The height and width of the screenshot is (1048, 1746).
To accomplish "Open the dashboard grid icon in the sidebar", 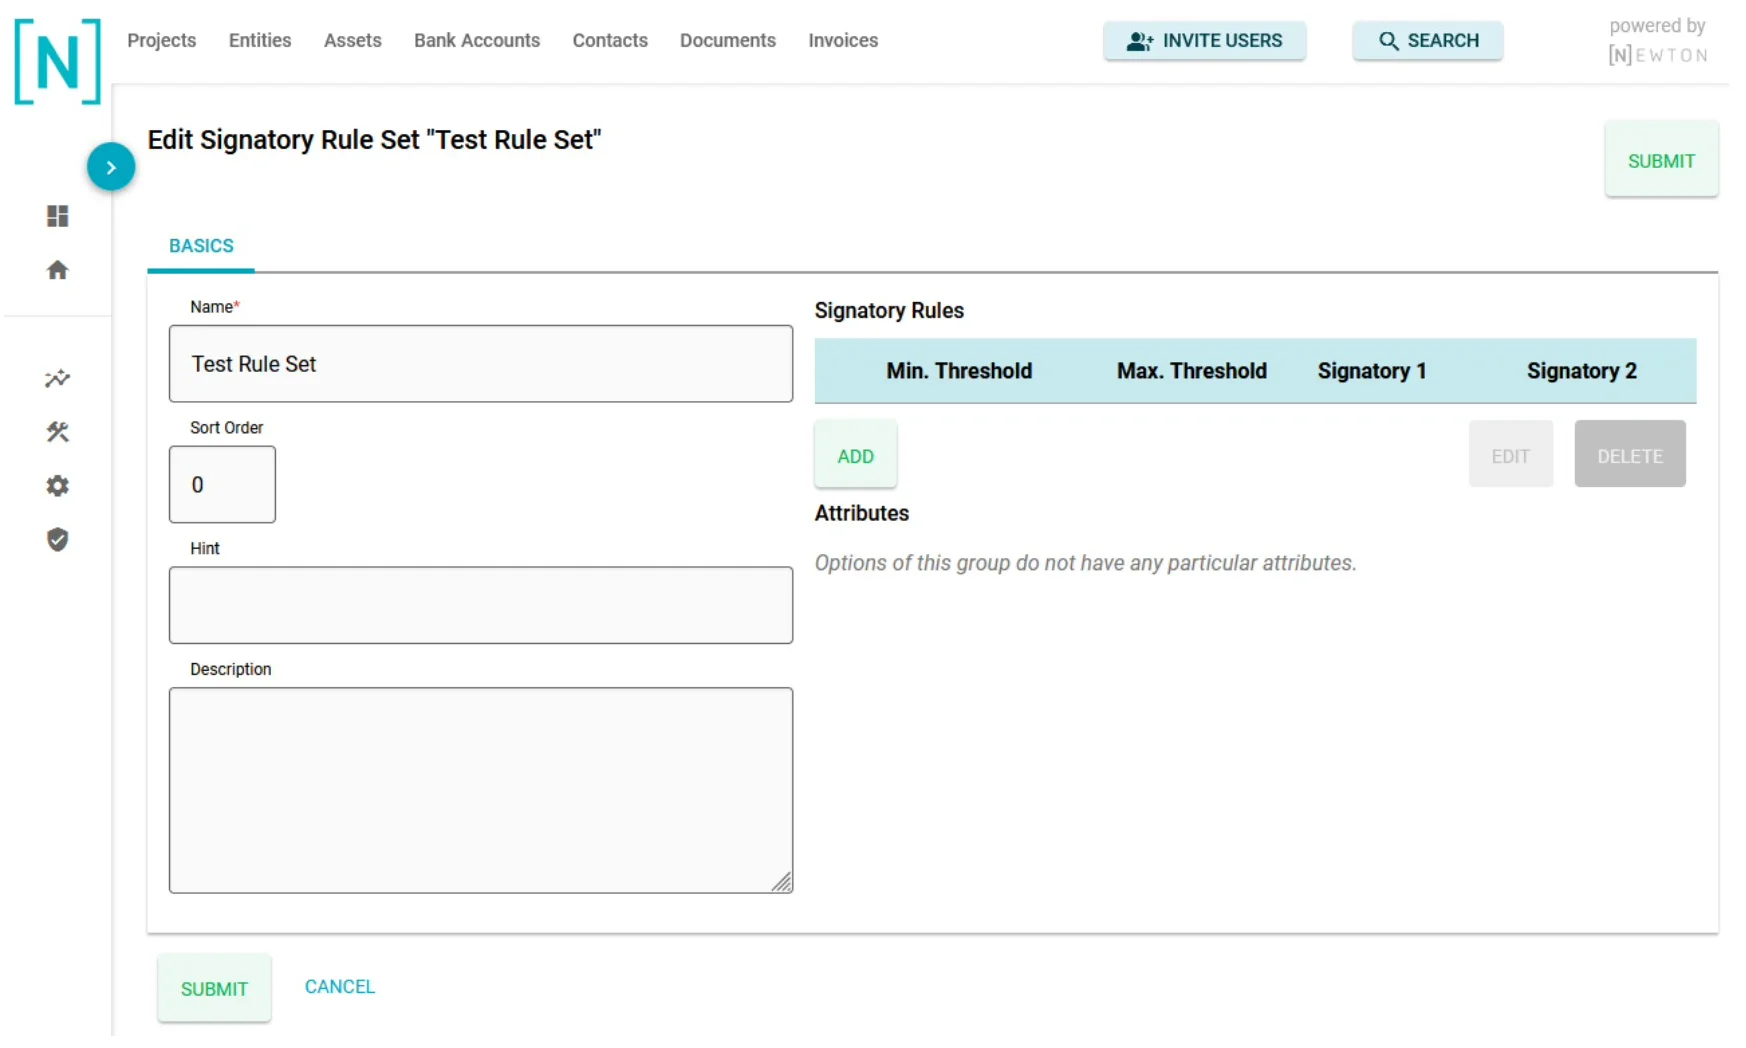I will click(58, 216).
